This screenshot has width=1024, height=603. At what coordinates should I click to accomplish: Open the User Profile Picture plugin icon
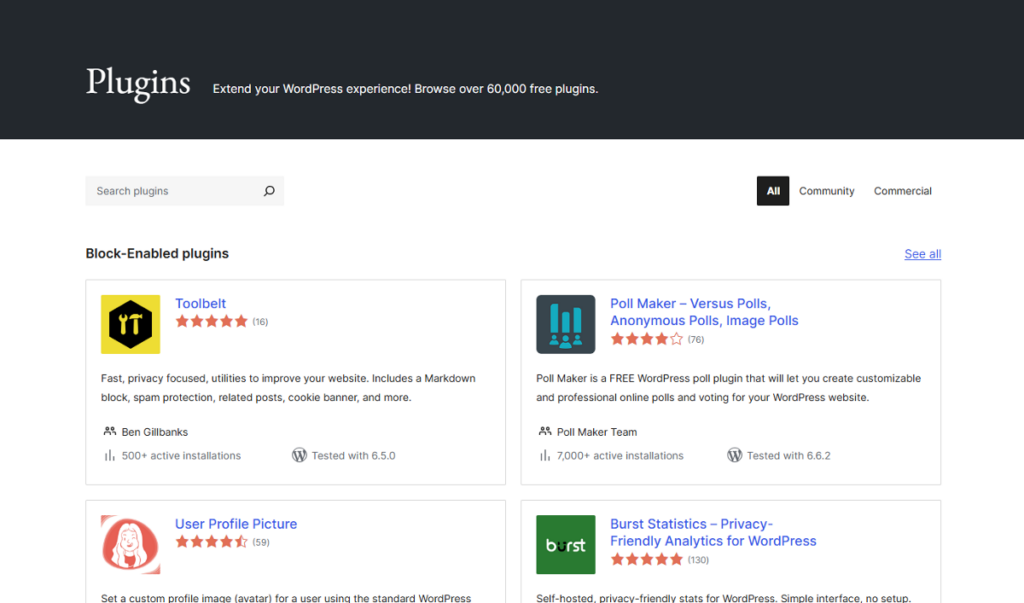tap(131, 544)
